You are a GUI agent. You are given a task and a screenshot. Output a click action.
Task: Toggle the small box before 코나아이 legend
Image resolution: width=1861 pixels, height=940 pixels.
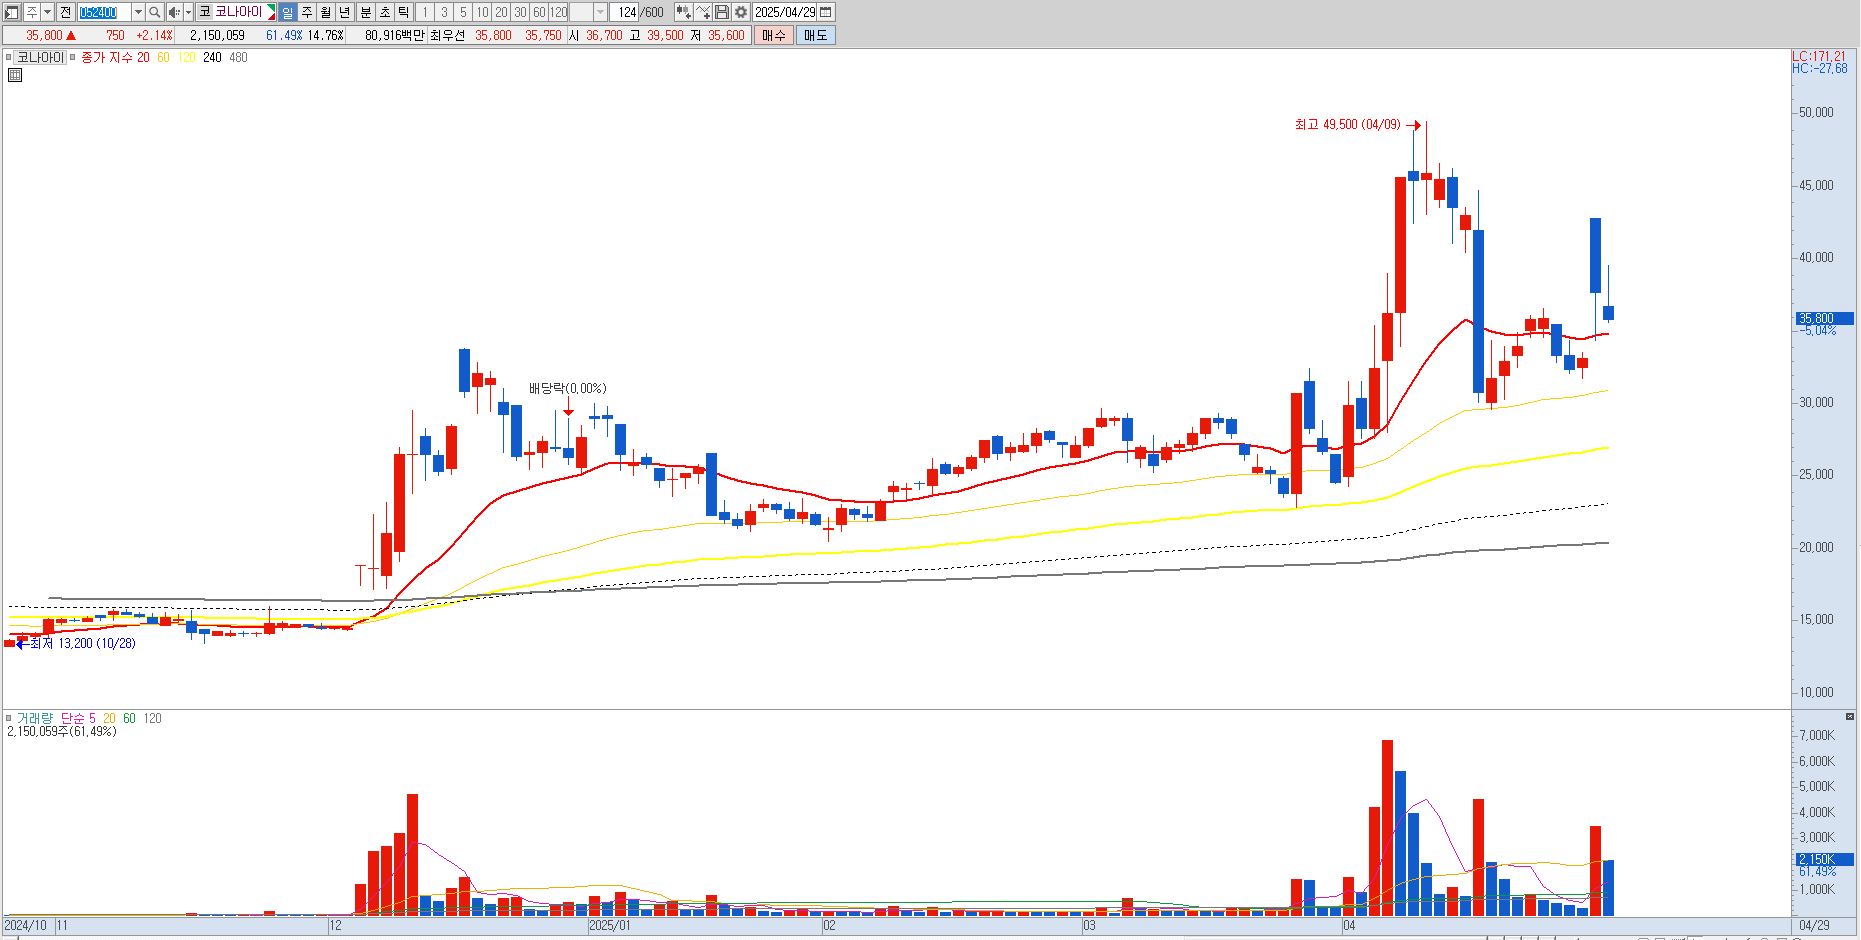[x=9, y=58]
